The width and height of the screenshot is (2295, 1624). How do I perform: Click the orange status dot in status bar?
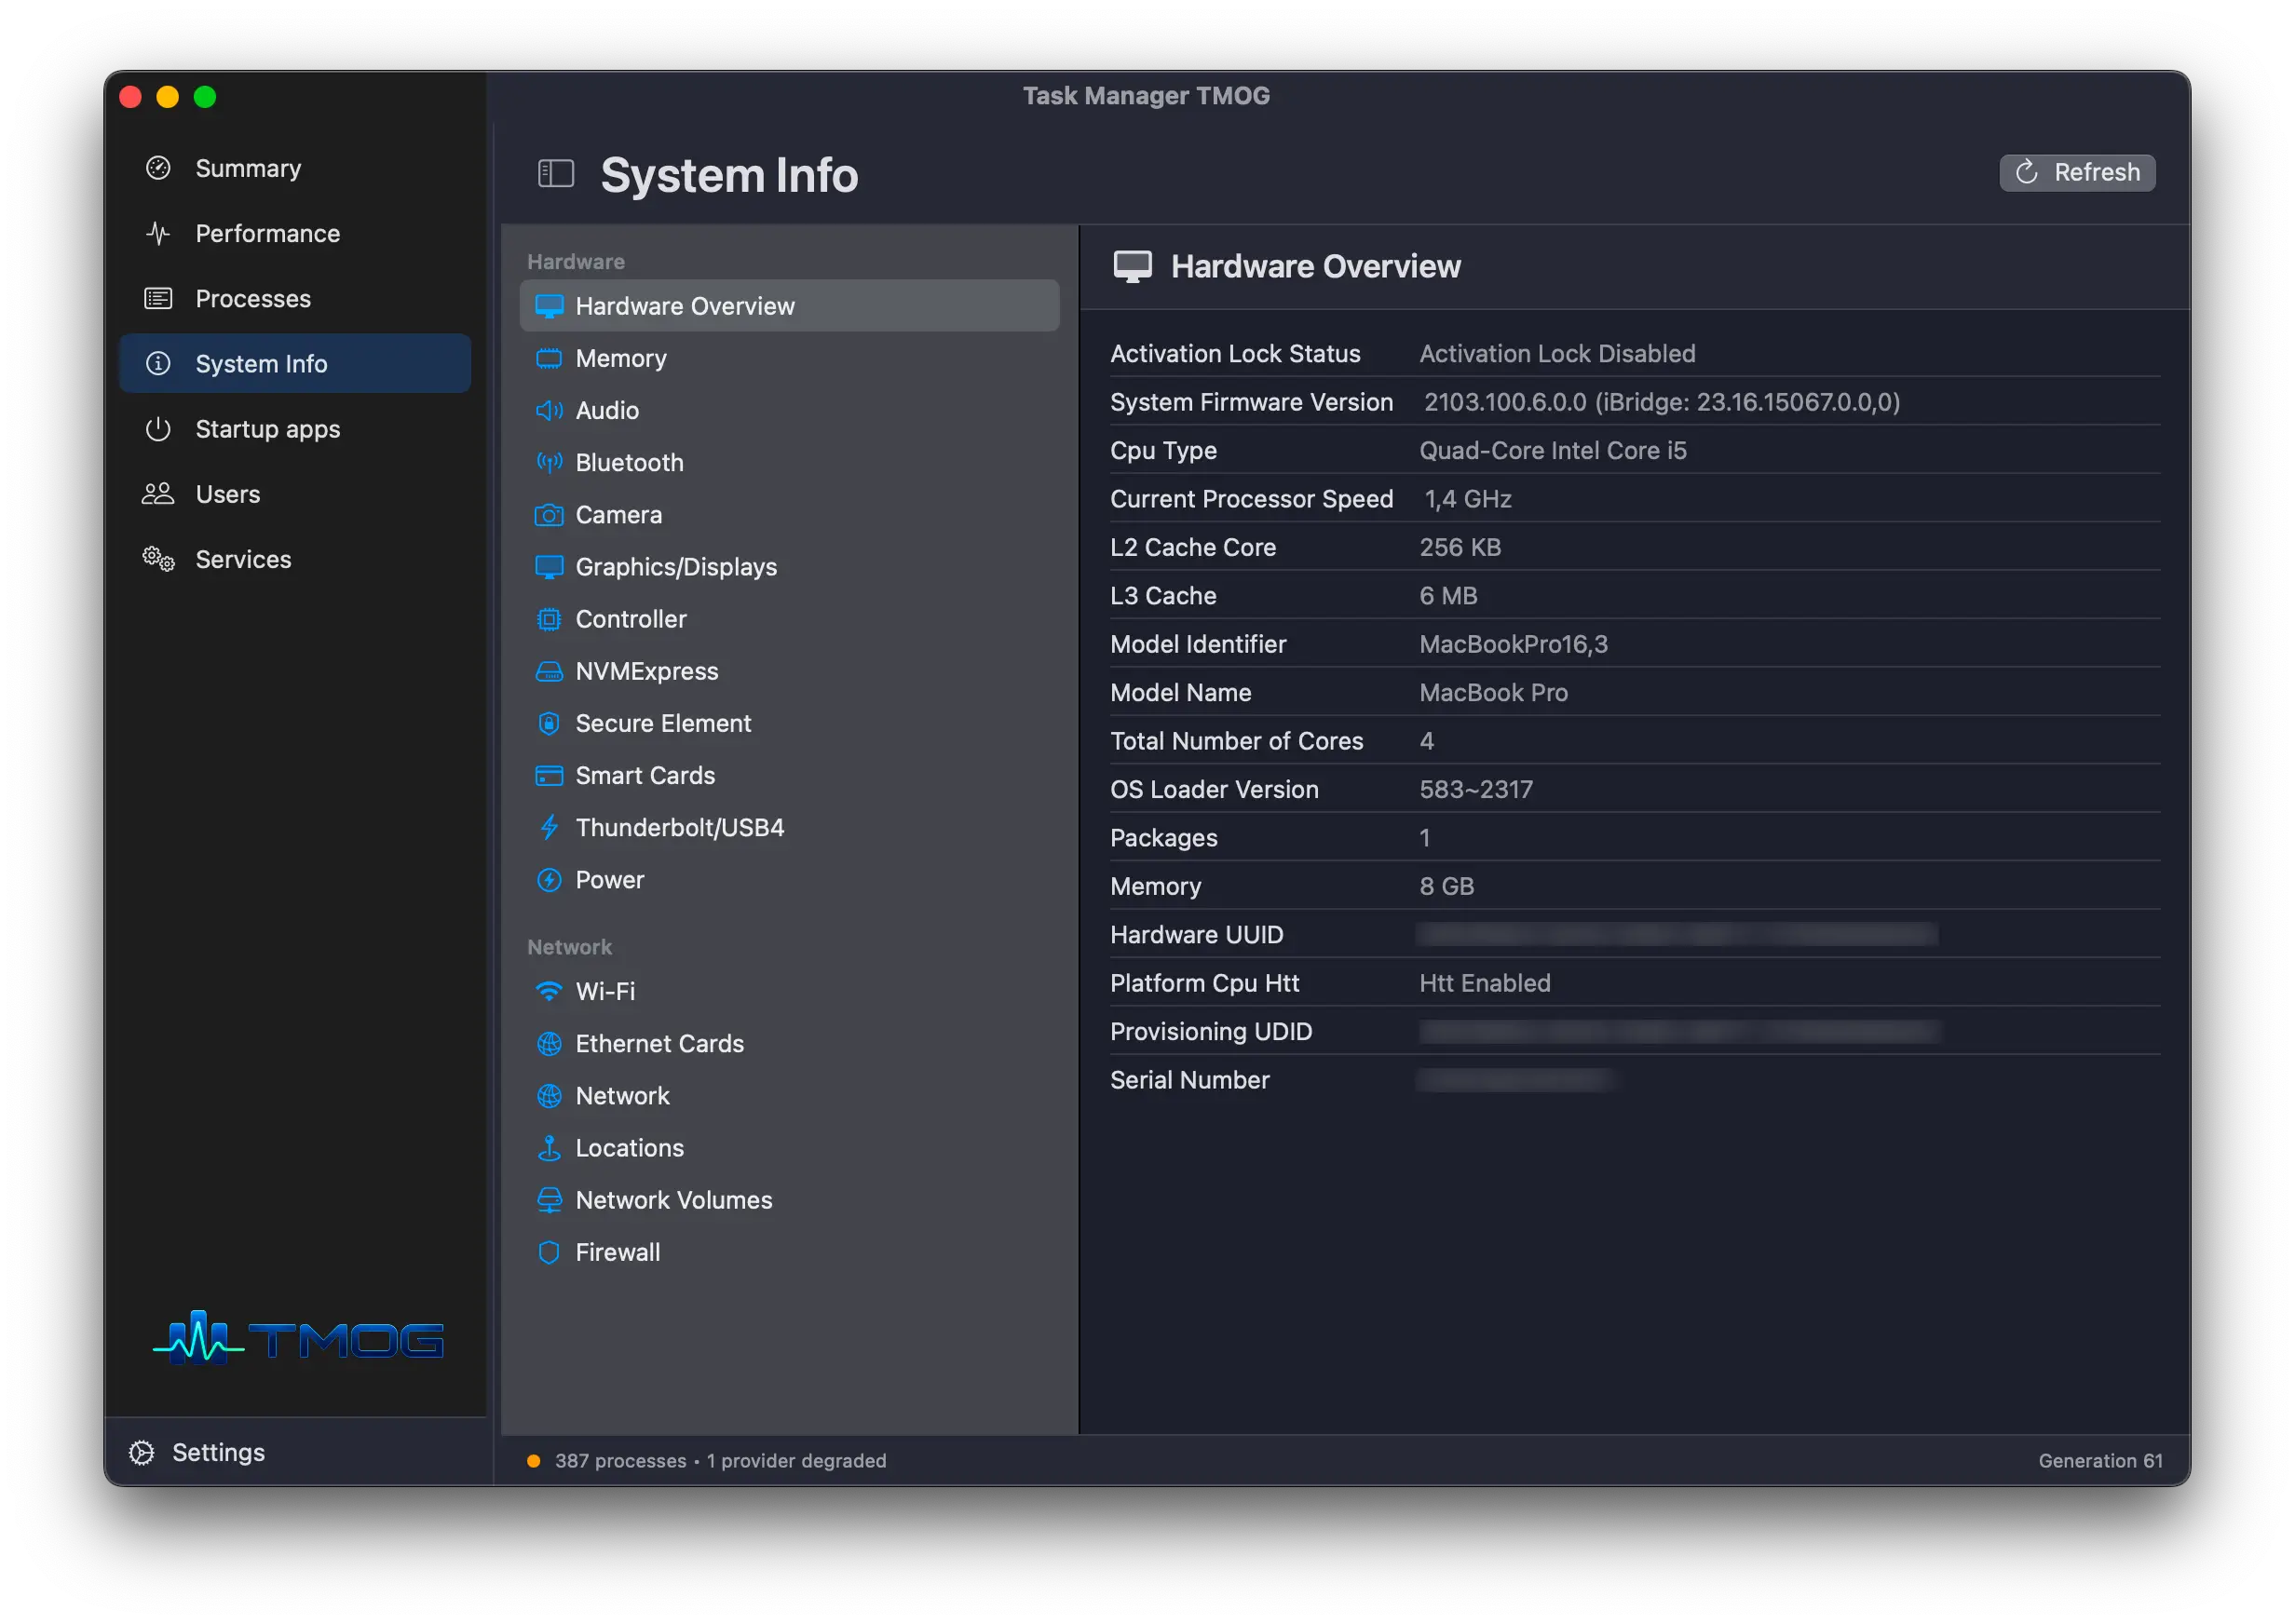click(x=534, y=1461)
